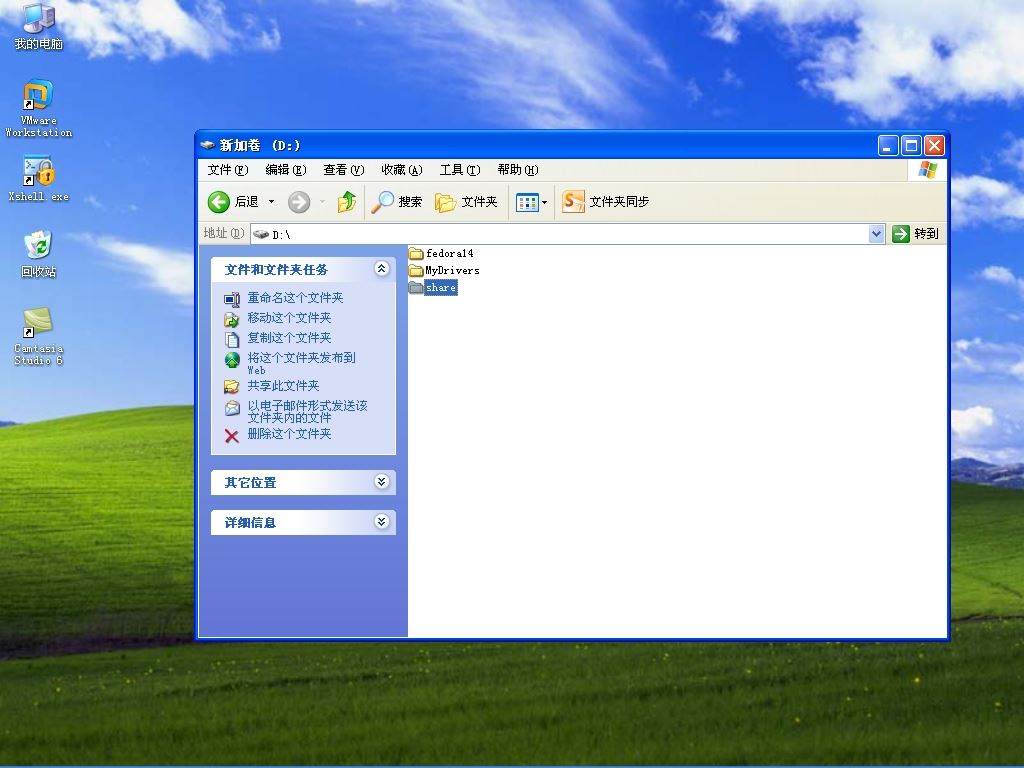Click the red X delete icon
1024x768 pixels.
click(x=232, y=436)
